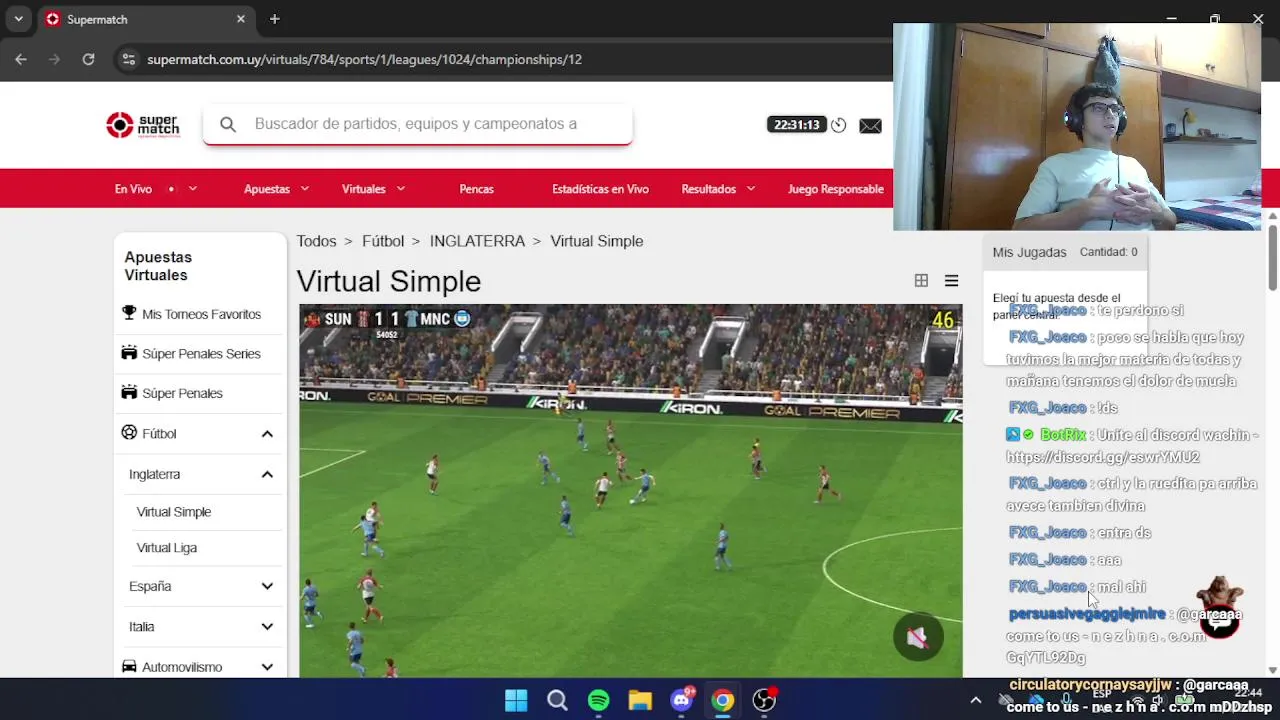
Task: Expand the Resultados dropdown menu
Action: tap(718, 189)
